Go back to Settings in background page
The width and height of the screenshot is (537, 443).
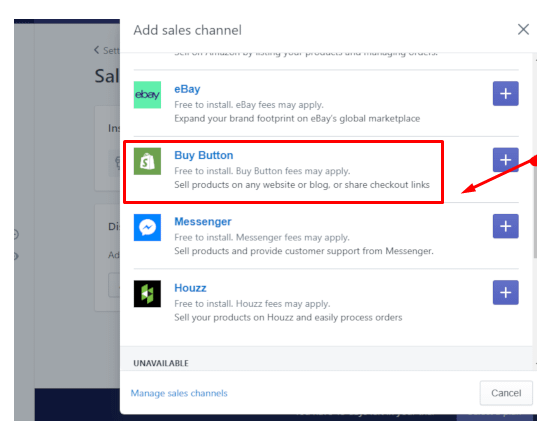(x=107, y=50)
